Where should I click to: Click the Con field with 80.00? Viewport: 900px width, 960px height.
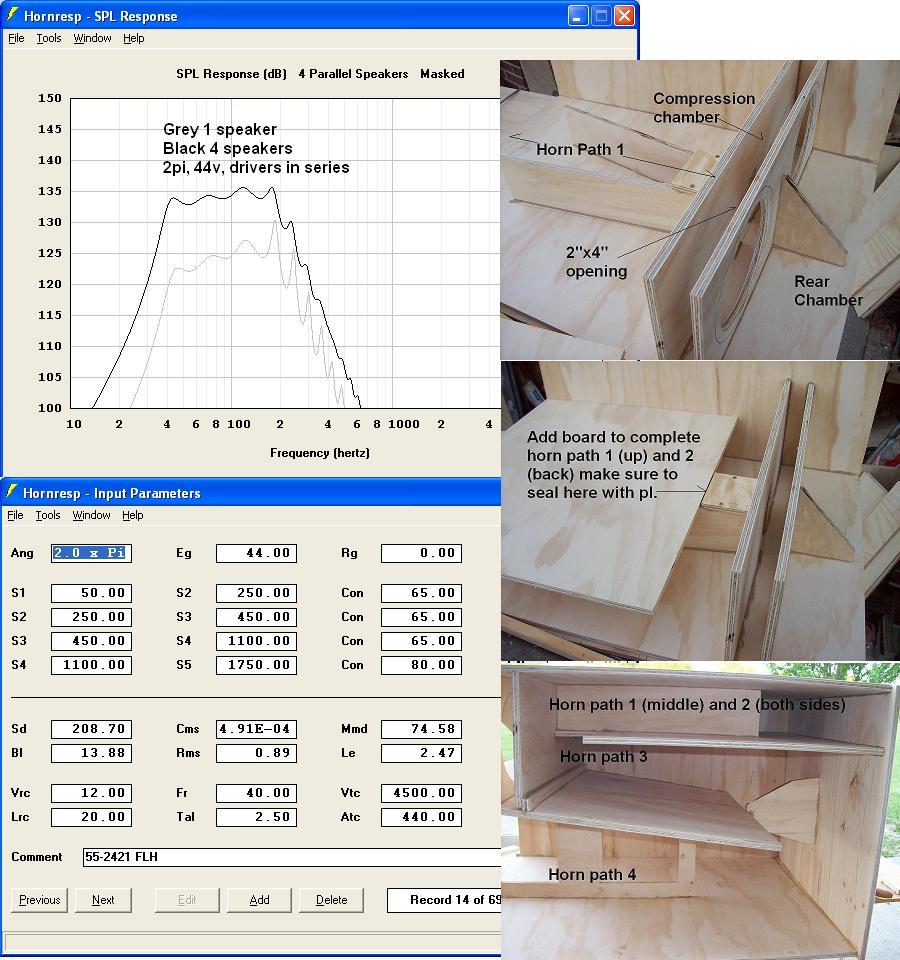[x=421, y=666]
